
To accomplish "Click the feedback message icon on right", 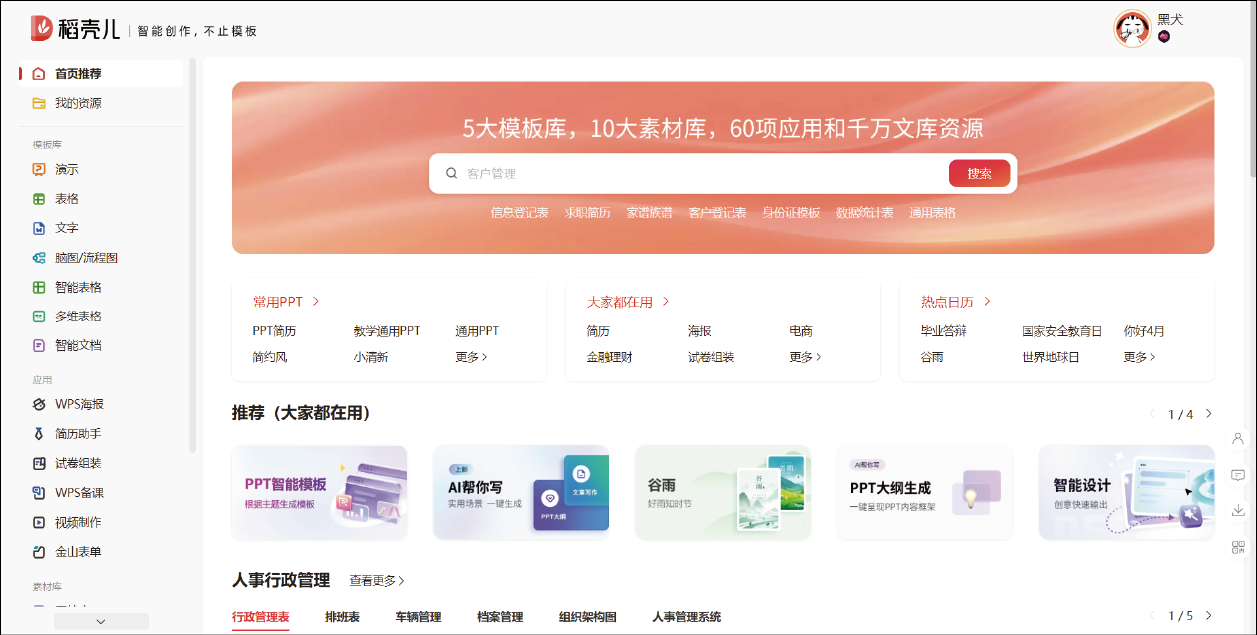I will pyautogui.click(x=1238, y=475).
